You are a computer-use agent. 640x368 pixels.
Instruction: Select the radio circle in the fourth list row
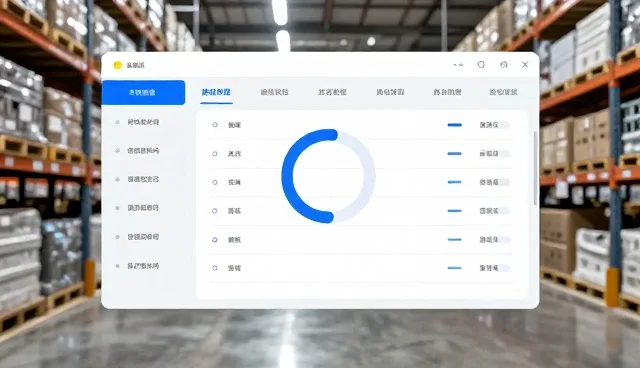point(215,211)
